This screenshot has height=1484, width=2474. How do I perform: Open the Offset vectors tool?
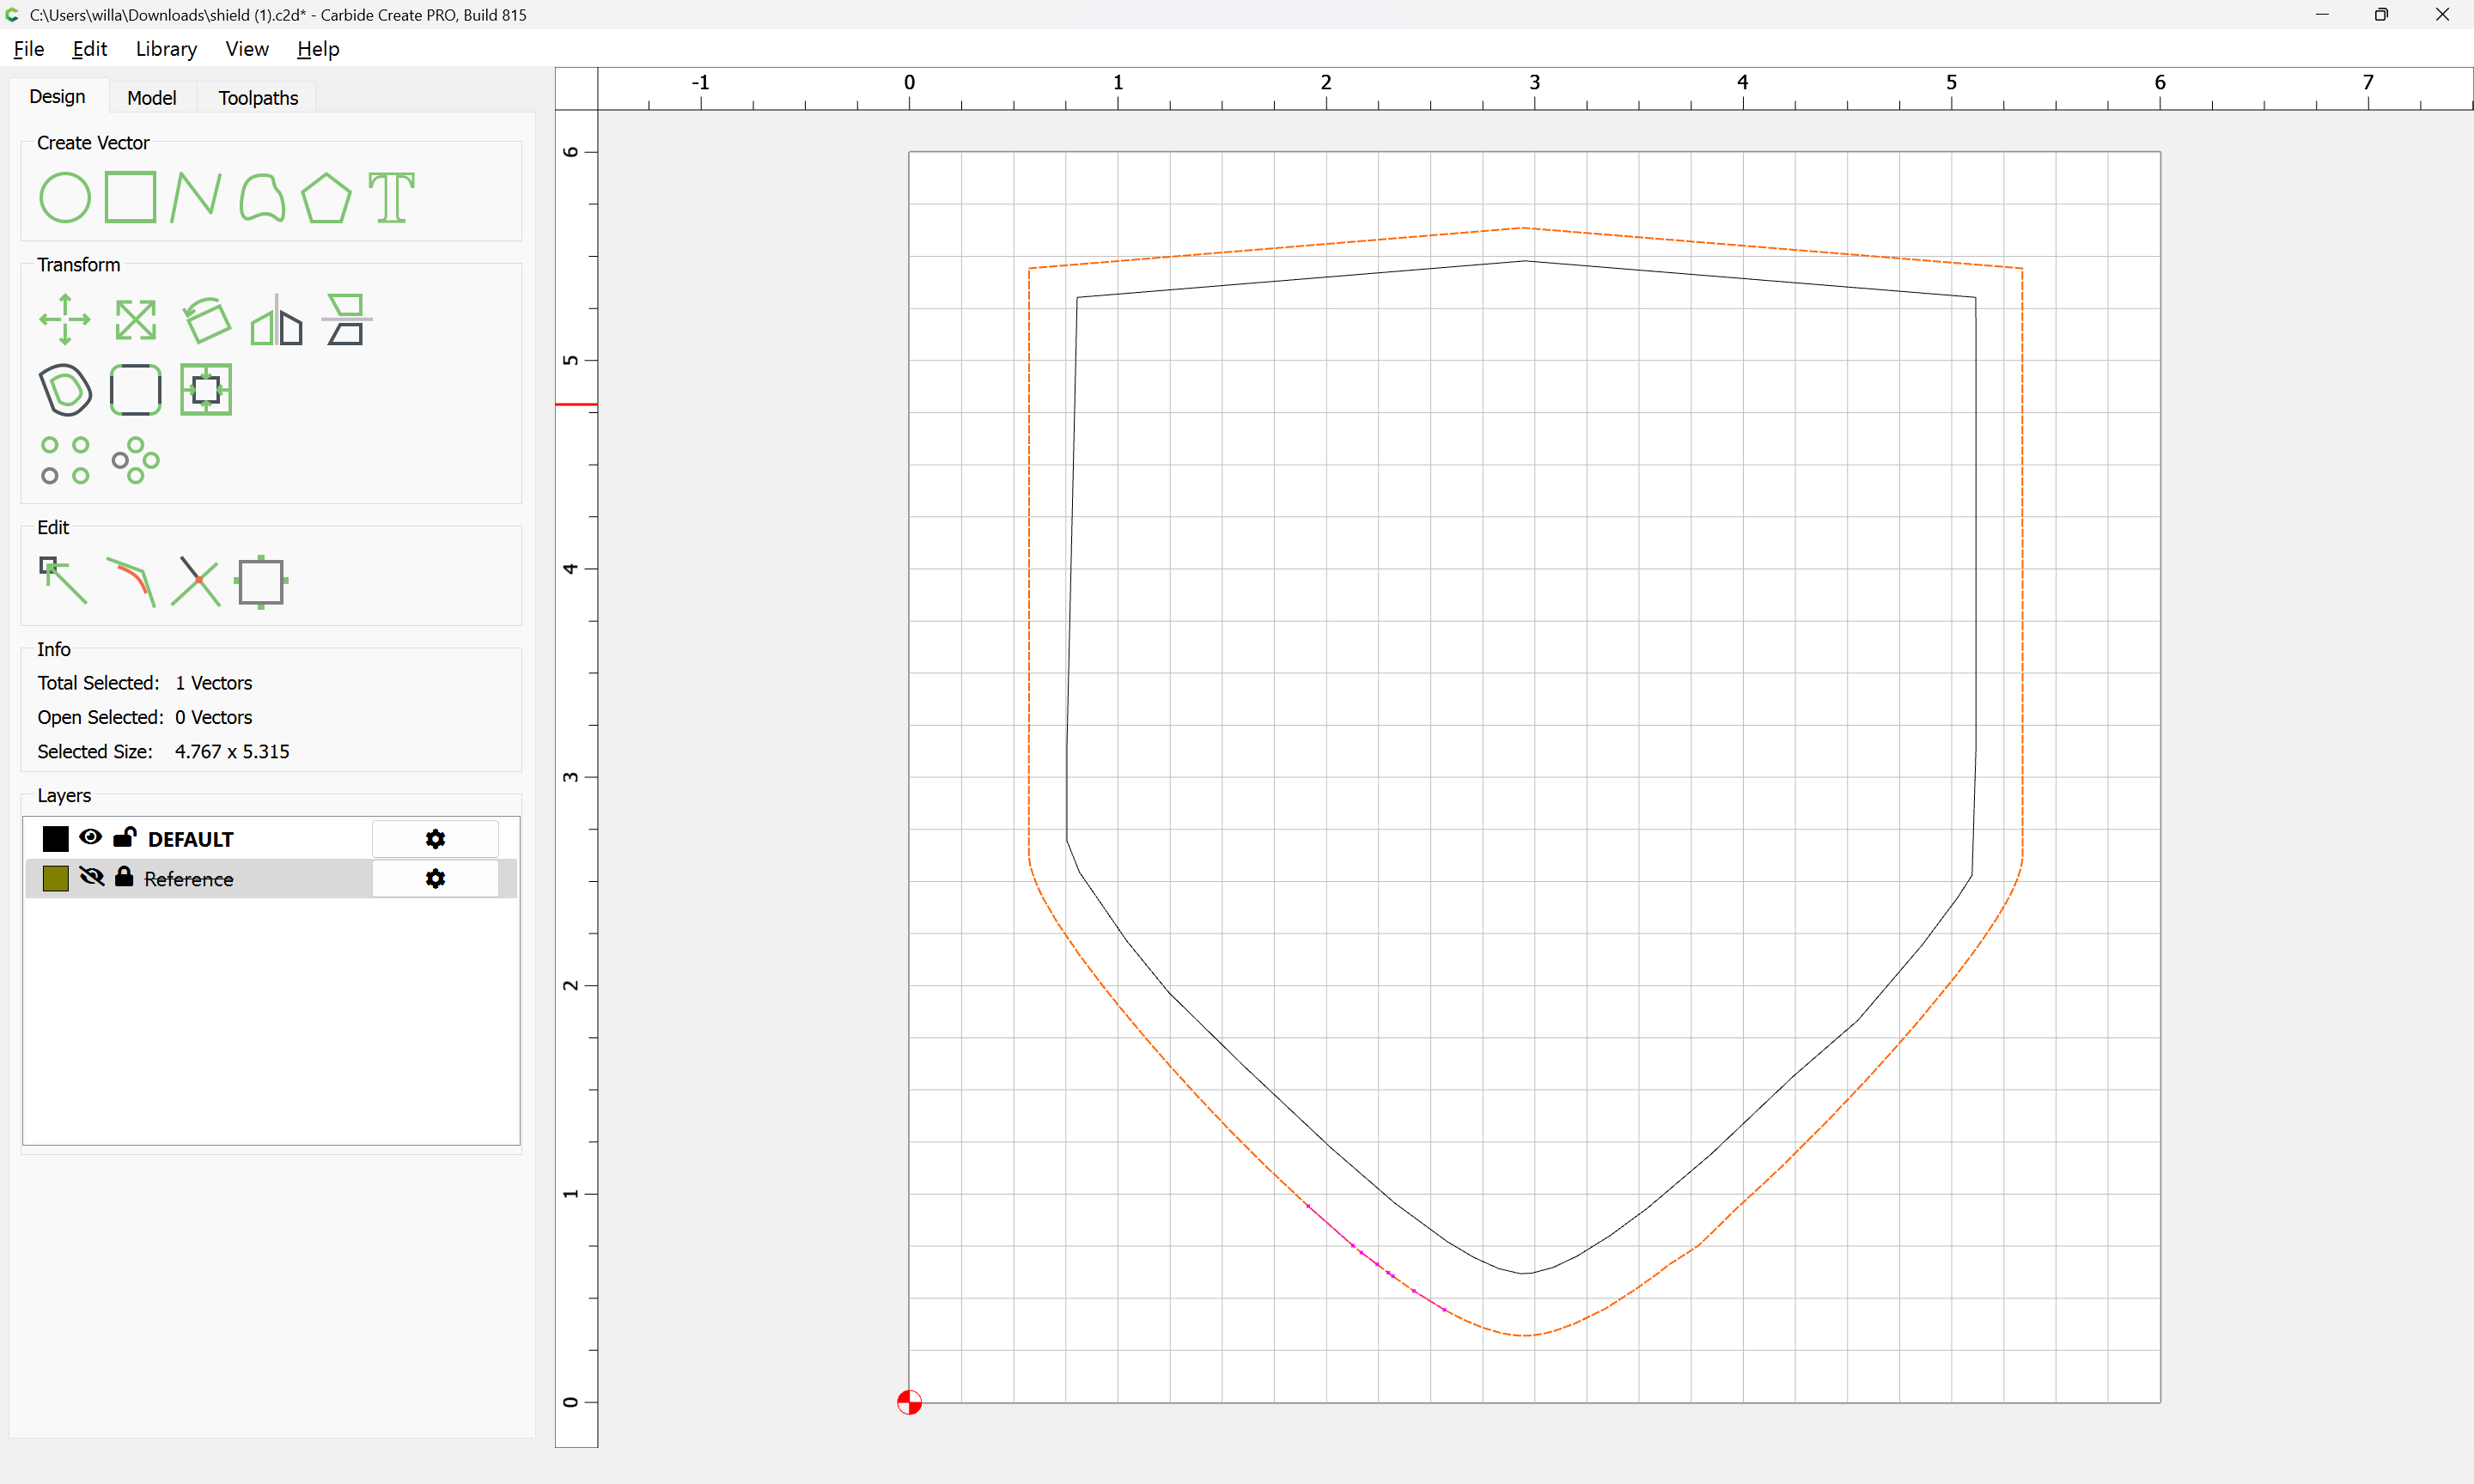[x=65, y=390]
